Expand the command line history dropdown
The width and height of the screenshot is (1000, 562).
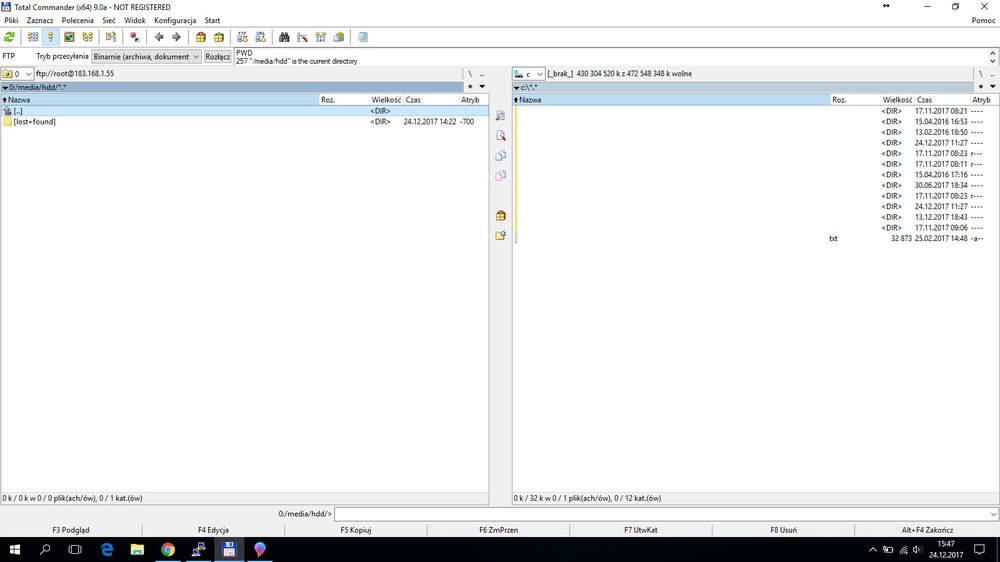[992, 514]
